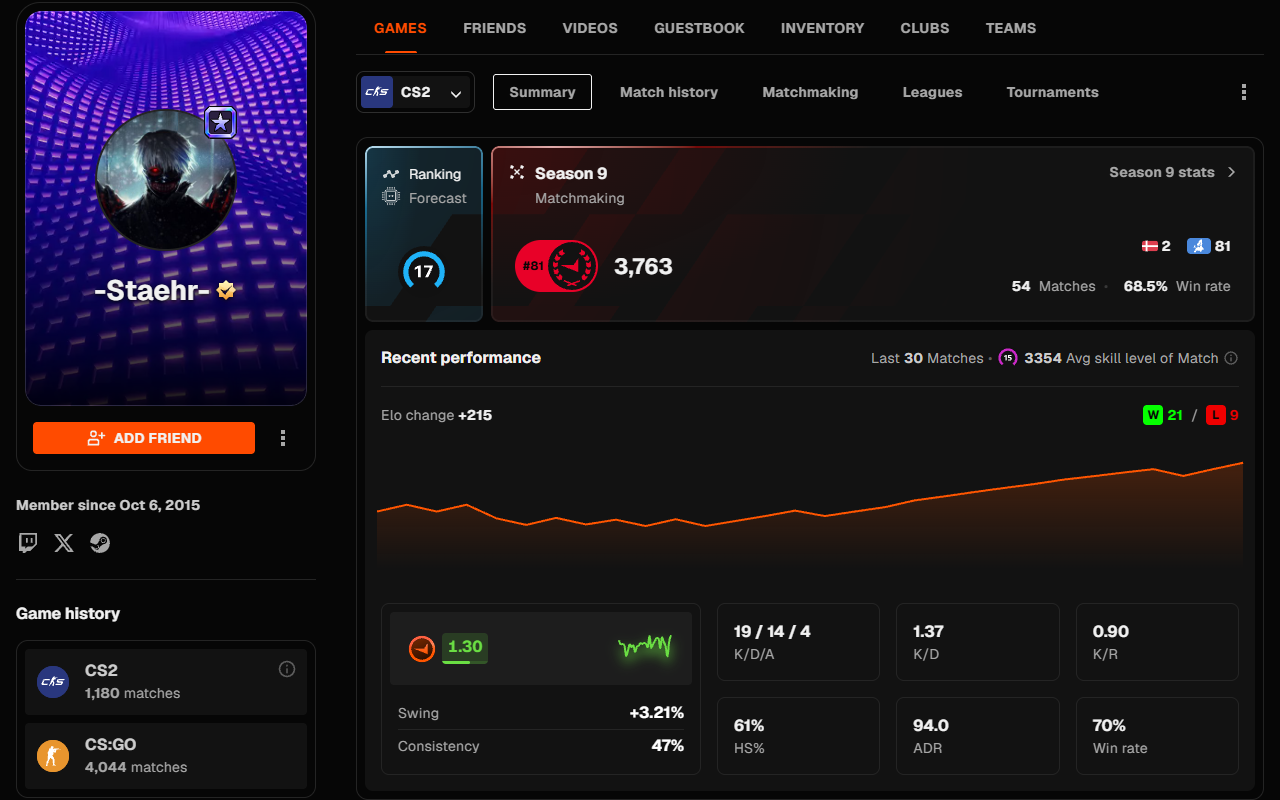The image size is (1280, 800).
Task: Click the red #81 rank badge
Action: 557,267
